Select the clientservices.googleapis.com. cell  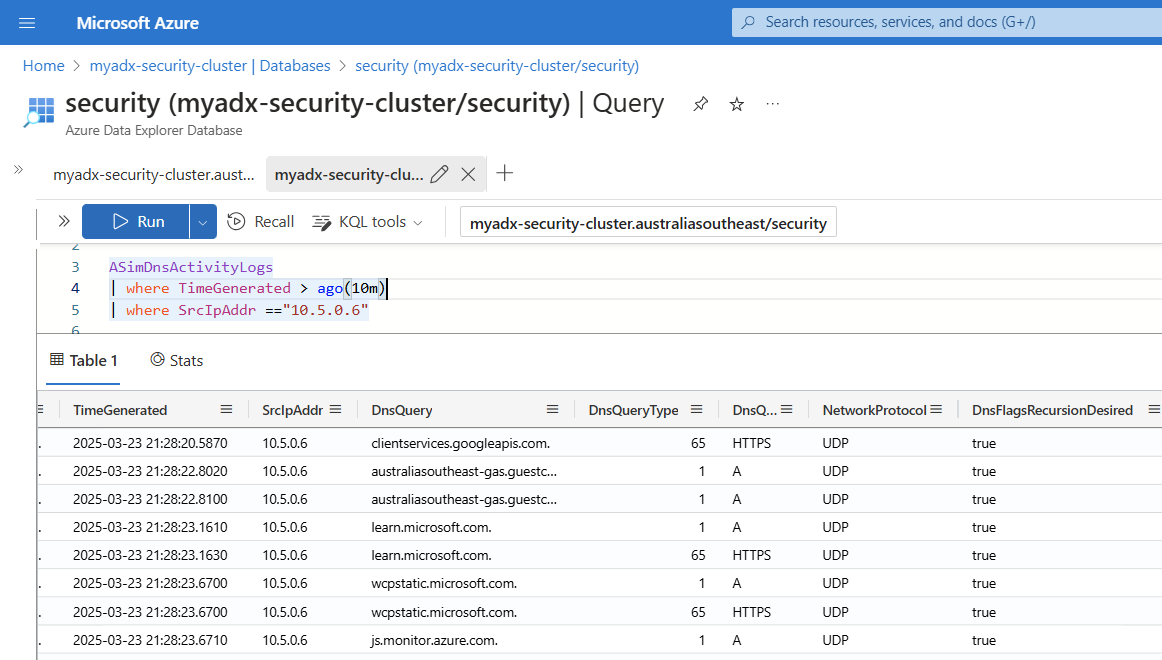click(460, 444)
